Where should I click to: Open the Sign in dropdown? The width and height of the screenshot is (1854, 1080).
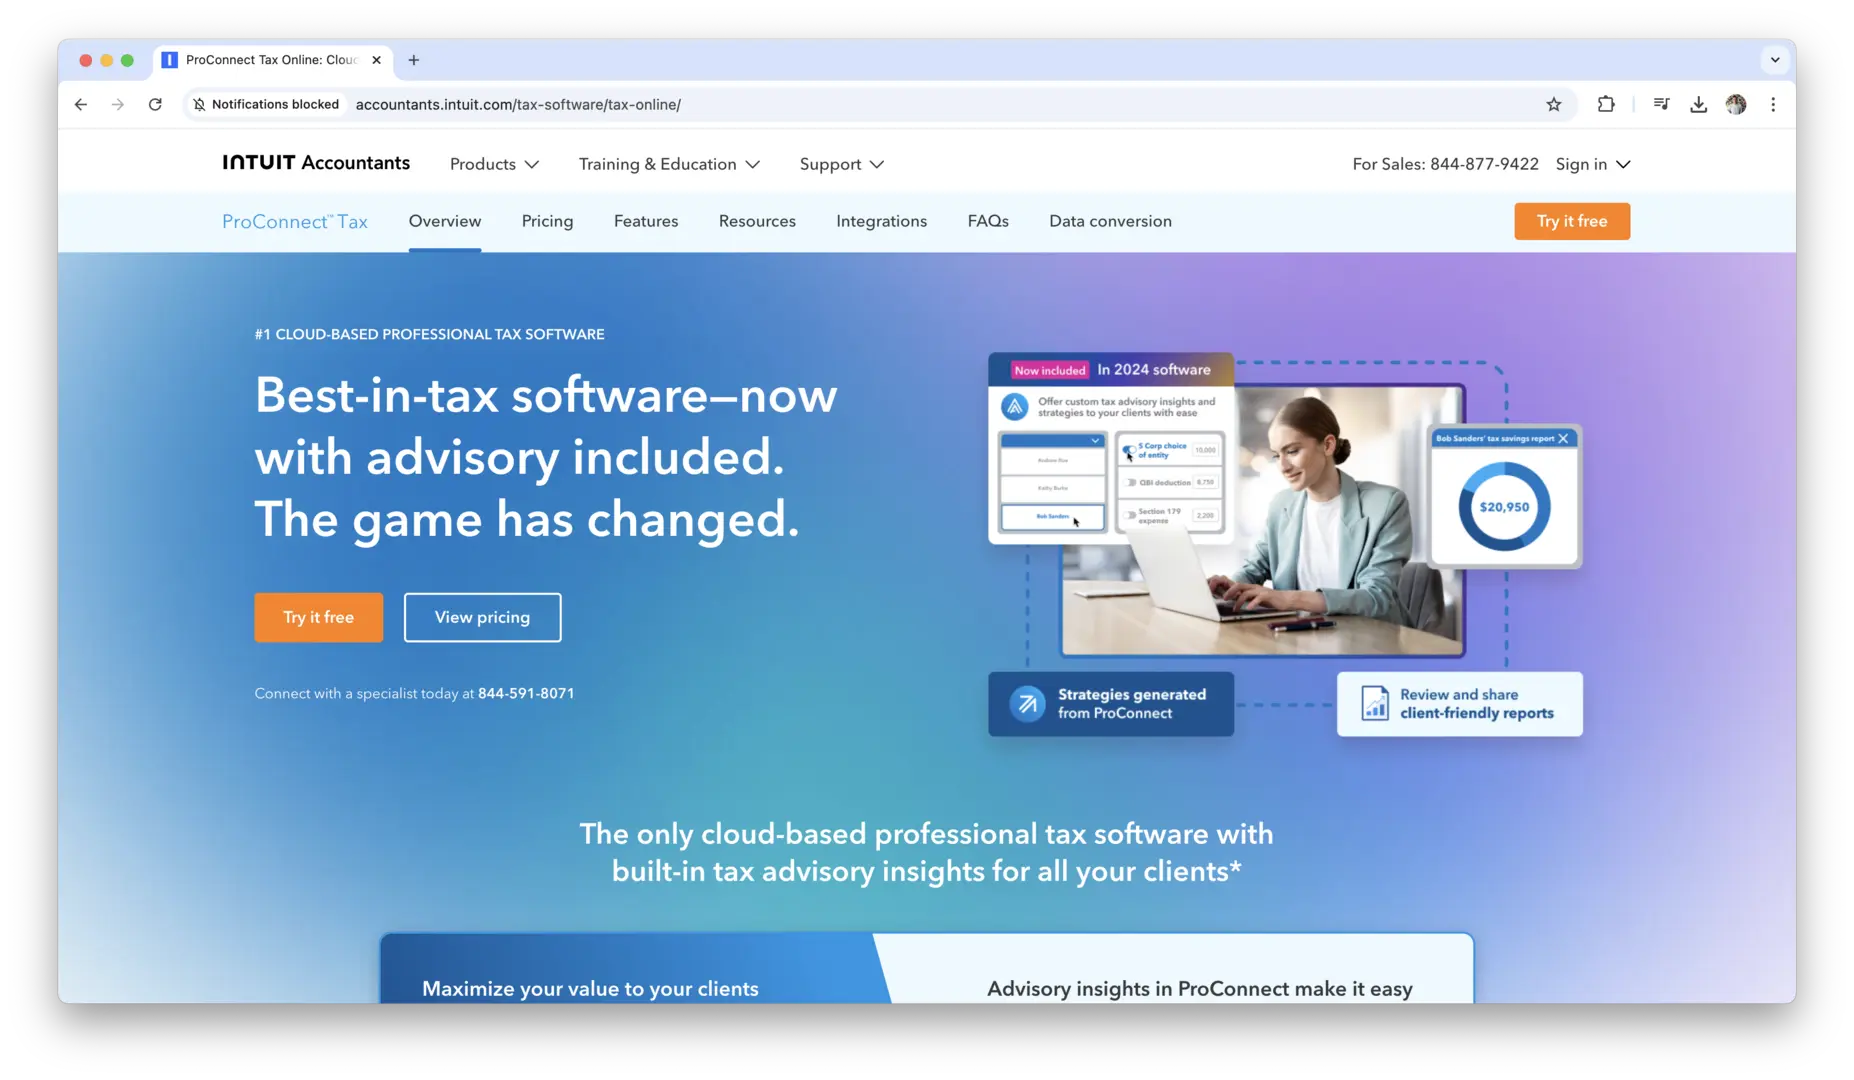1592,164
